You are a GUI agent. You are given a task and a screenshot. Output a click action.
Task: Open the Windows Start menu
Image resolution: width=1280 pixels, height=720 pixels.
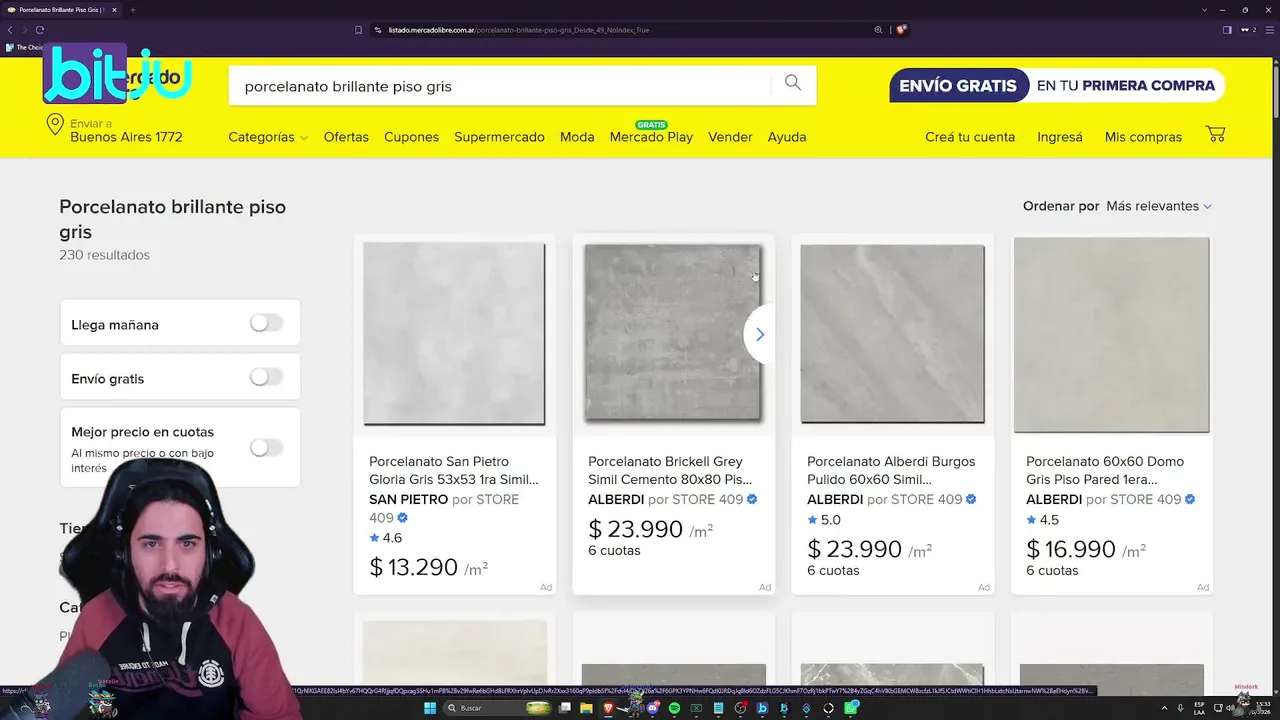[430, 708]
